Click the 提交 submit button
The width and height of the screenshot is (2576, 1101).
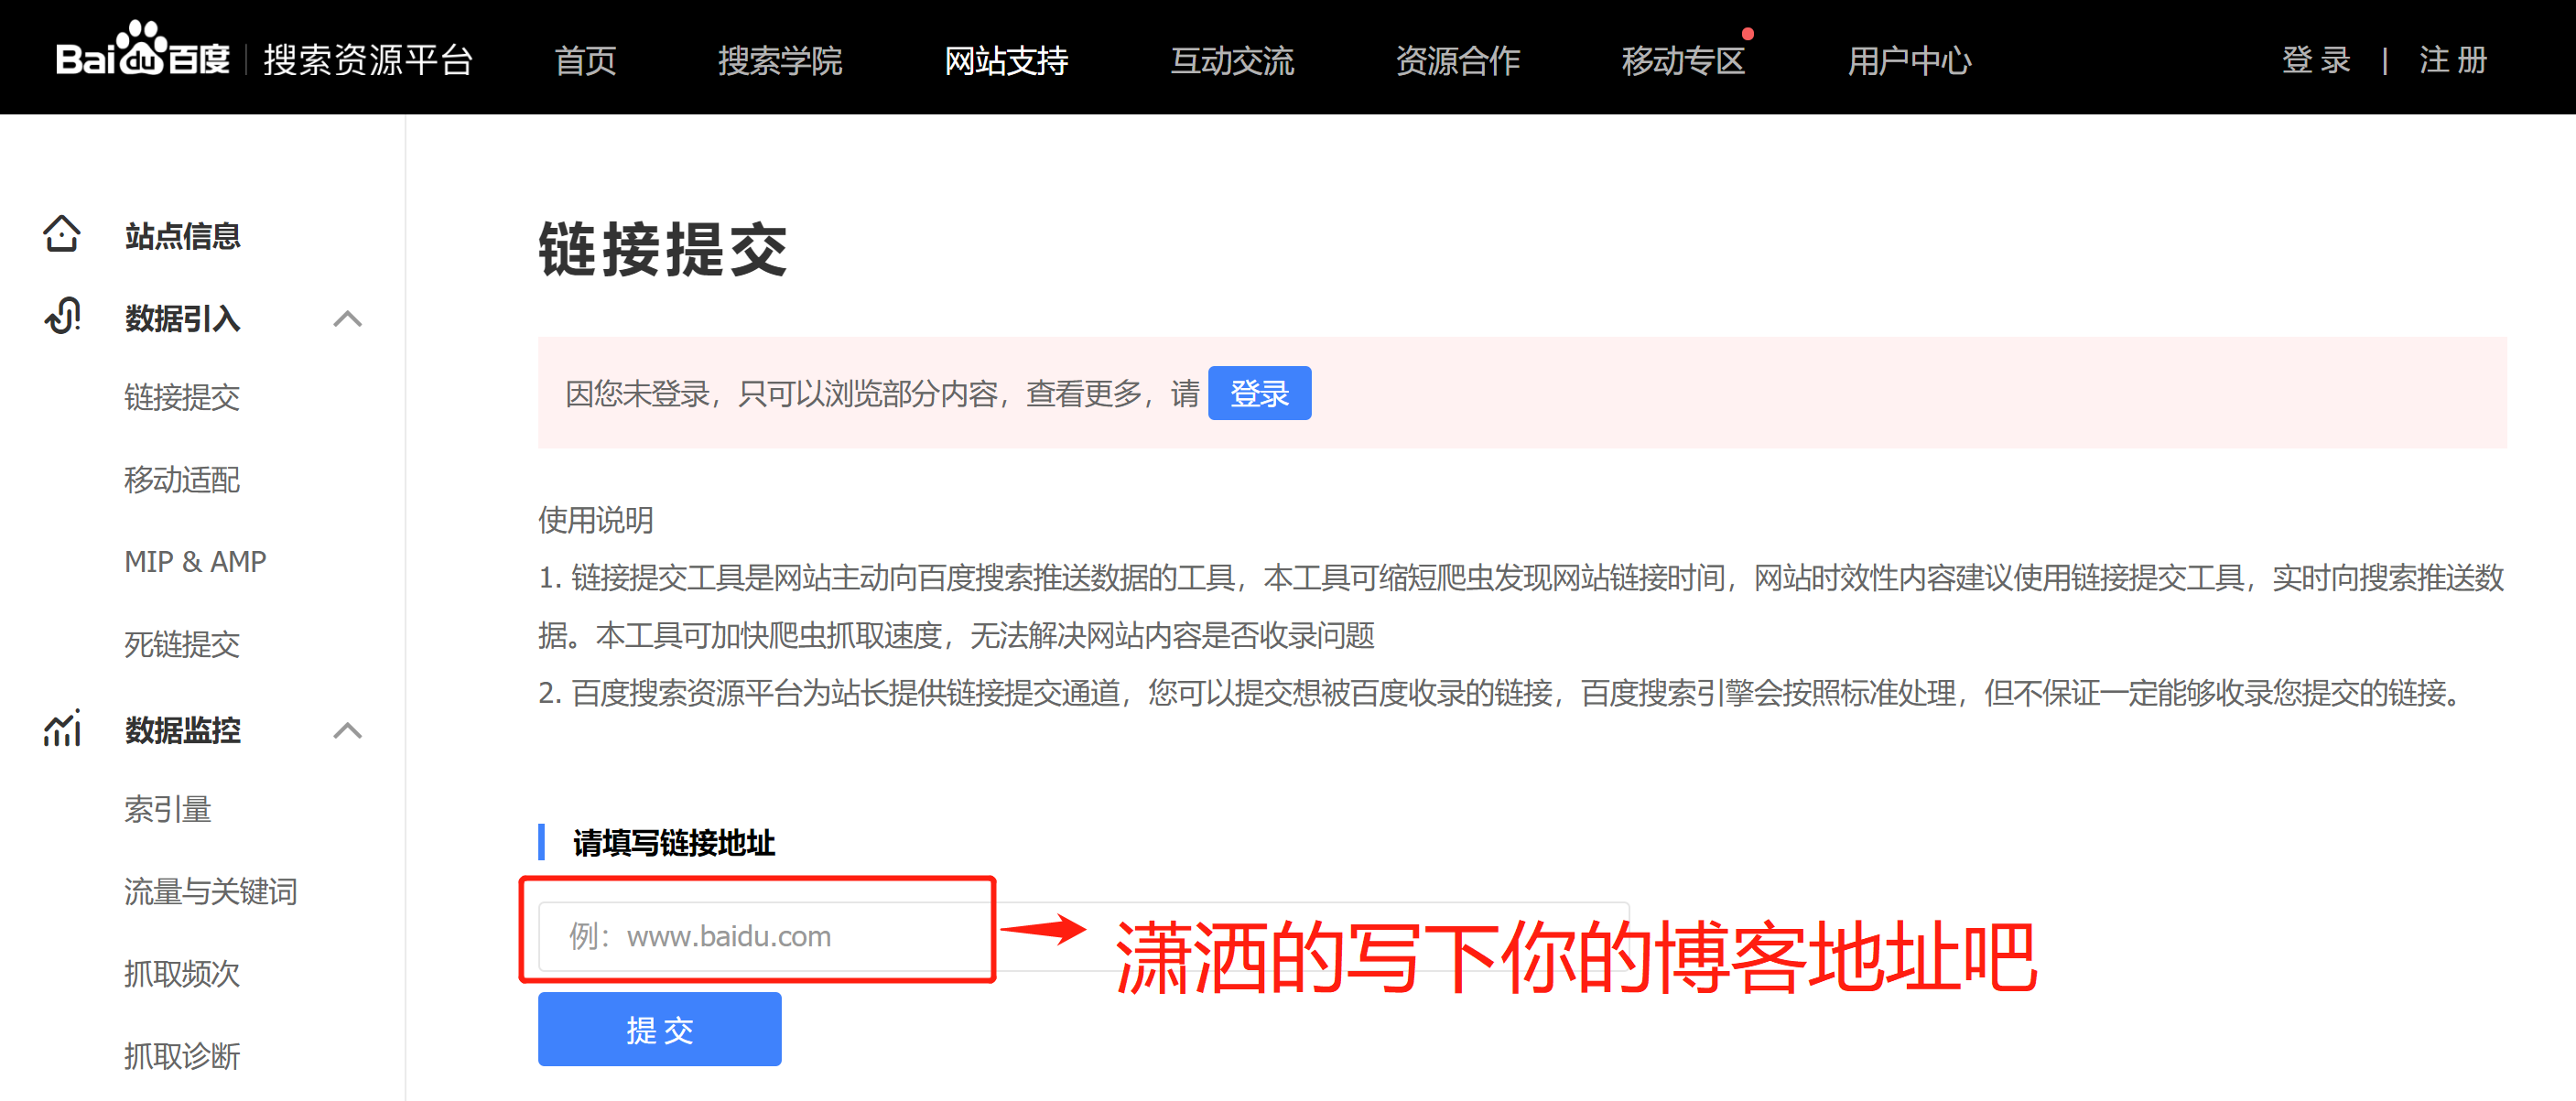pyautogui.click(x=659, y=1029)
